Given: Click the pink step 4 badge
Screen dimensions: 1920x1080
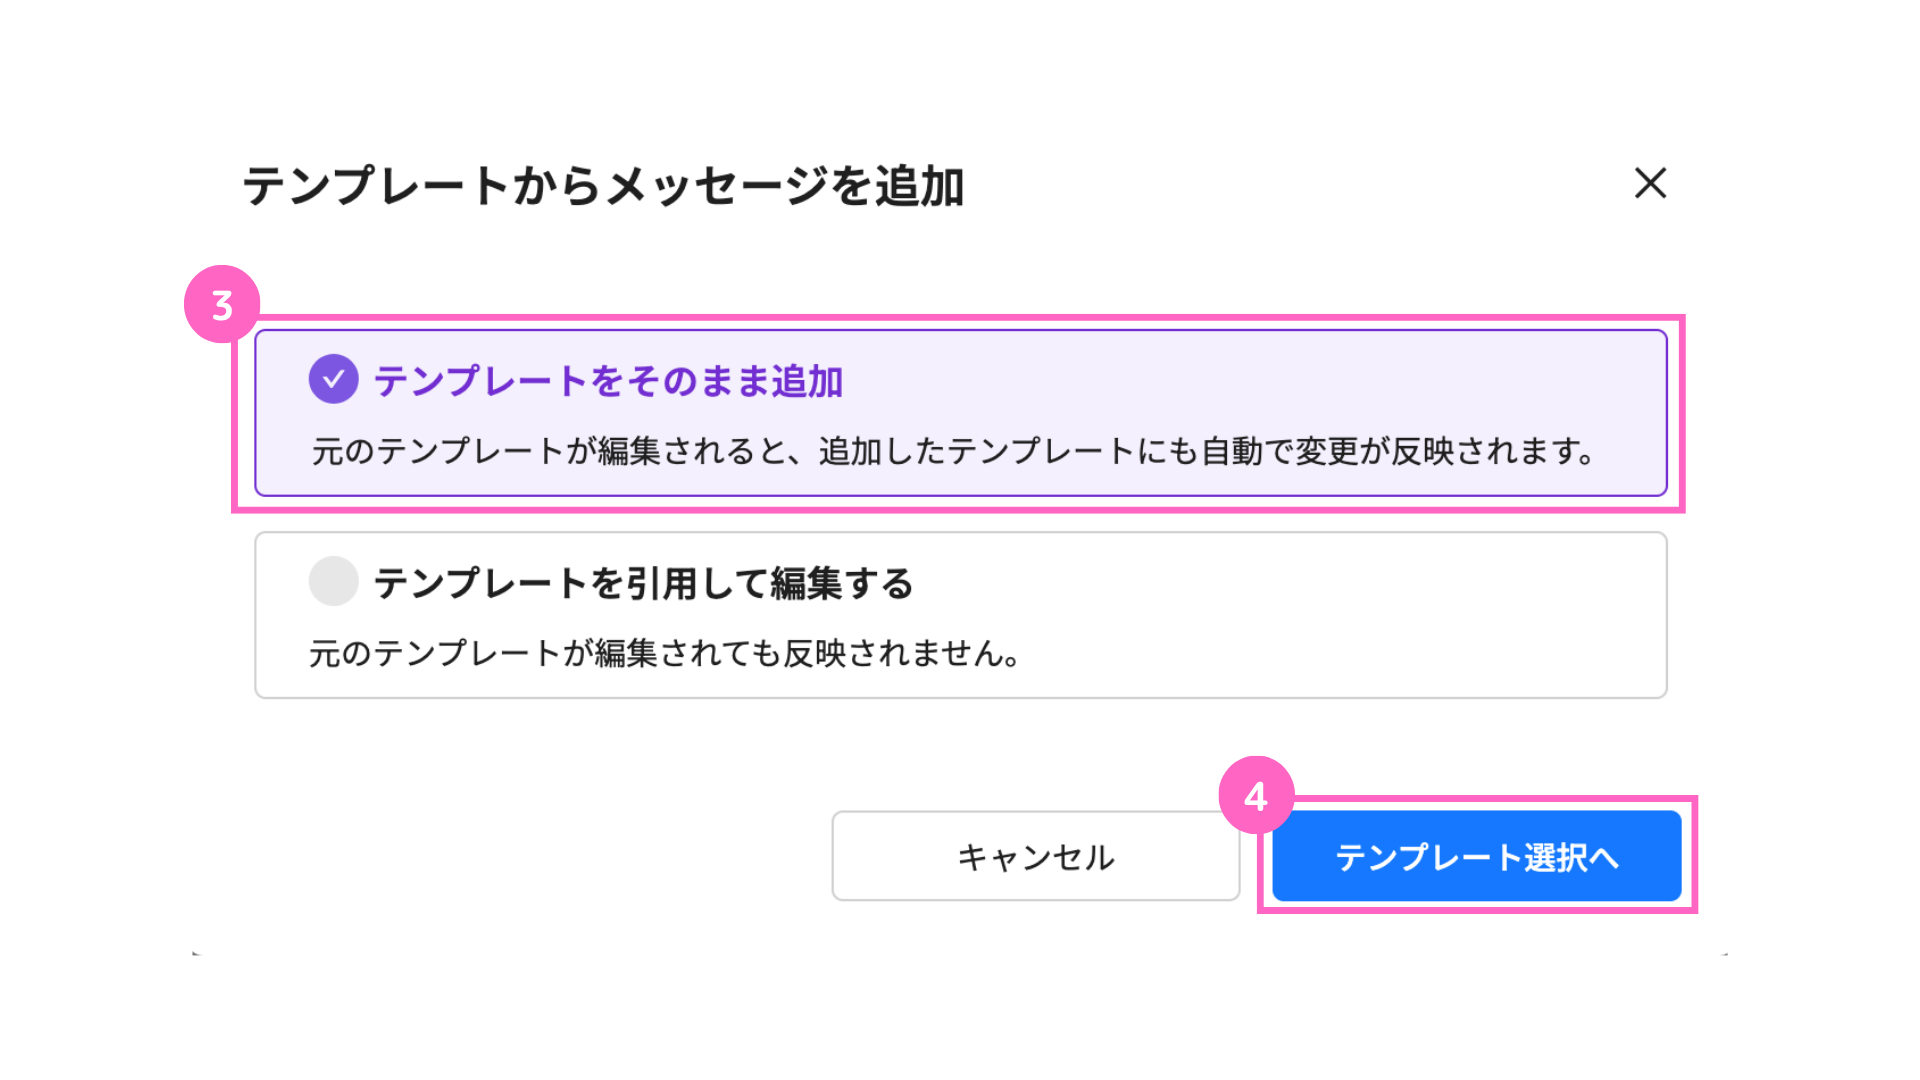Looking at the screenshot, I should click(1256, 795).
